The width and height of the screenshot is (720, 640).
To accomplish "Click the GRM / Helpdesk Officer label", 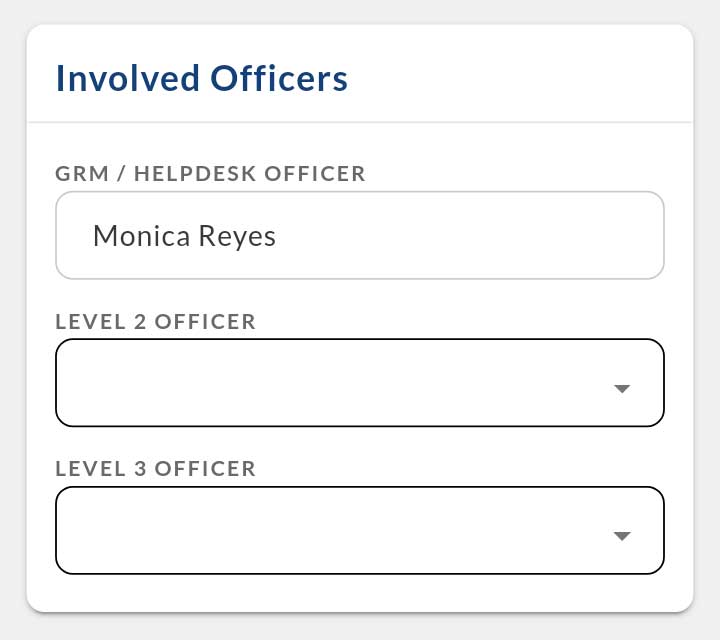I will [211, 174].
